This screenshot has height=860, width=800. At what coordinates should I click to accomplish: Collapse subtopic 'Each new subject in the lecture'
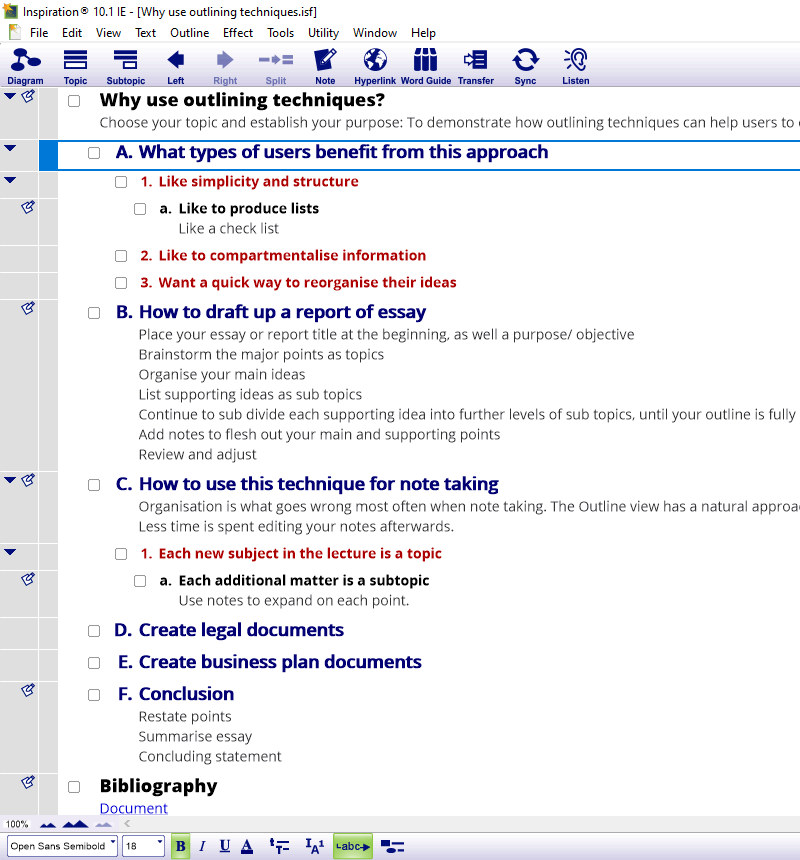[x=10, y=552]
